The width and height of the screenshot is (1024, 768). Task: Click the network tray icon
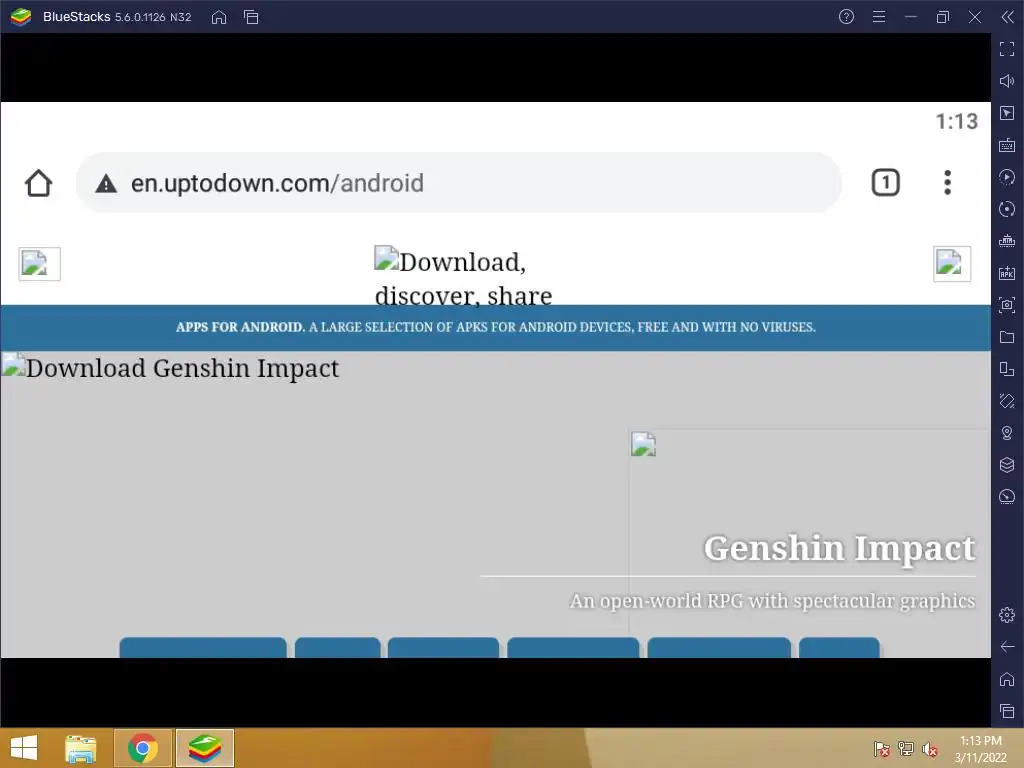(906, 748)
